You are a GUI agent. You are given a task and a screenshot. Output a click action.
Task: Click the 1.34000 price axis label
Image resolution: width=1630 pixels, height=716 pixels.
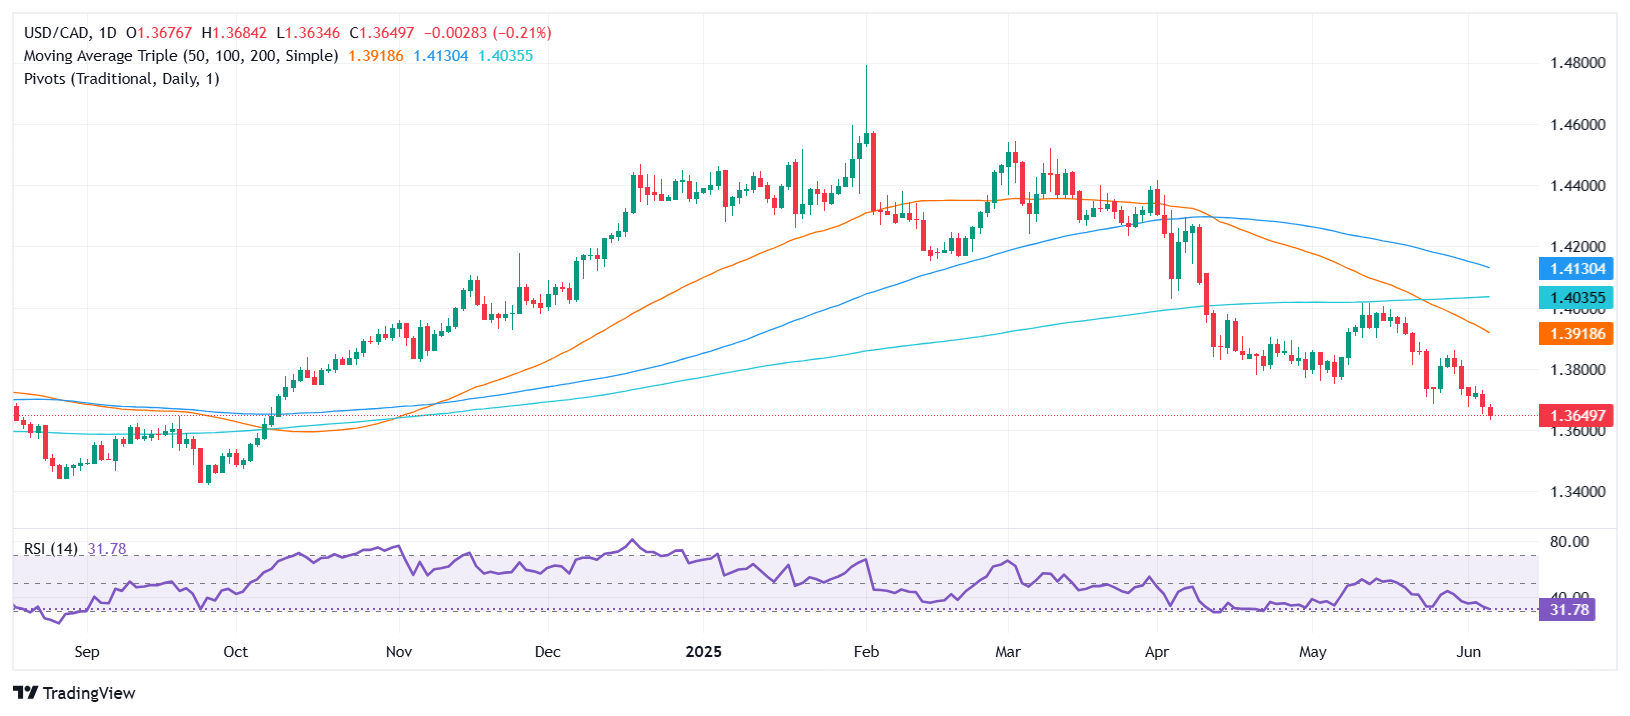pos(1577,492)
